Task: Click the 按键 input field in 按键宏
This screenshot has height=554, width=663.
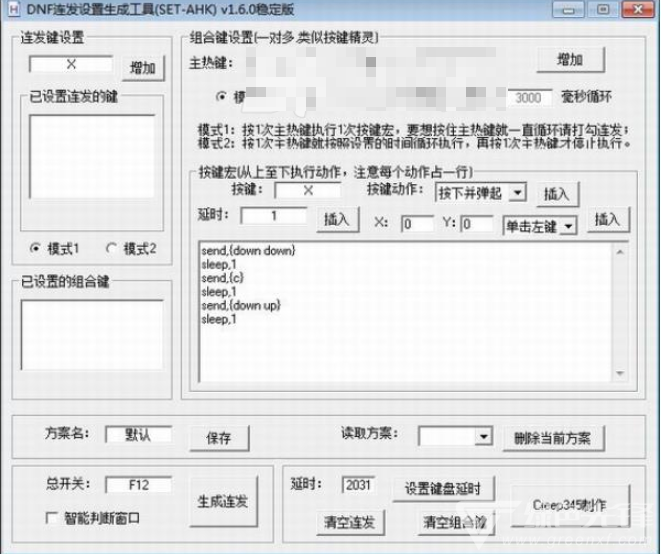Action: pos(308,190)
